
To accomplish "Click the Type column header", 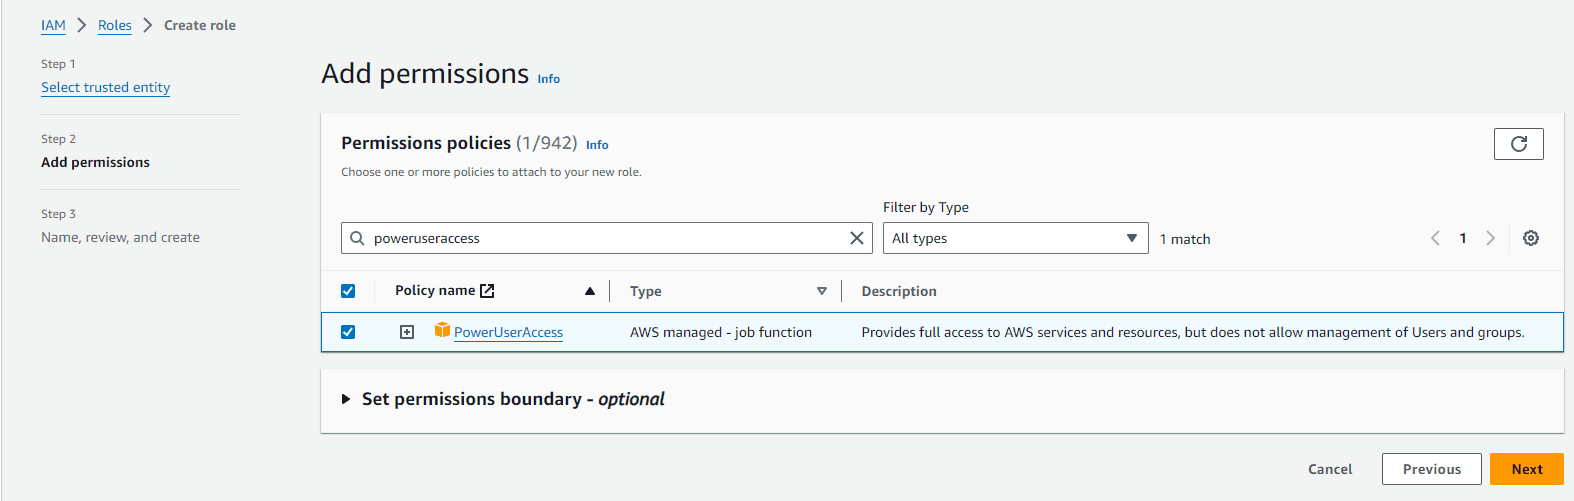I will pos(646,291).
